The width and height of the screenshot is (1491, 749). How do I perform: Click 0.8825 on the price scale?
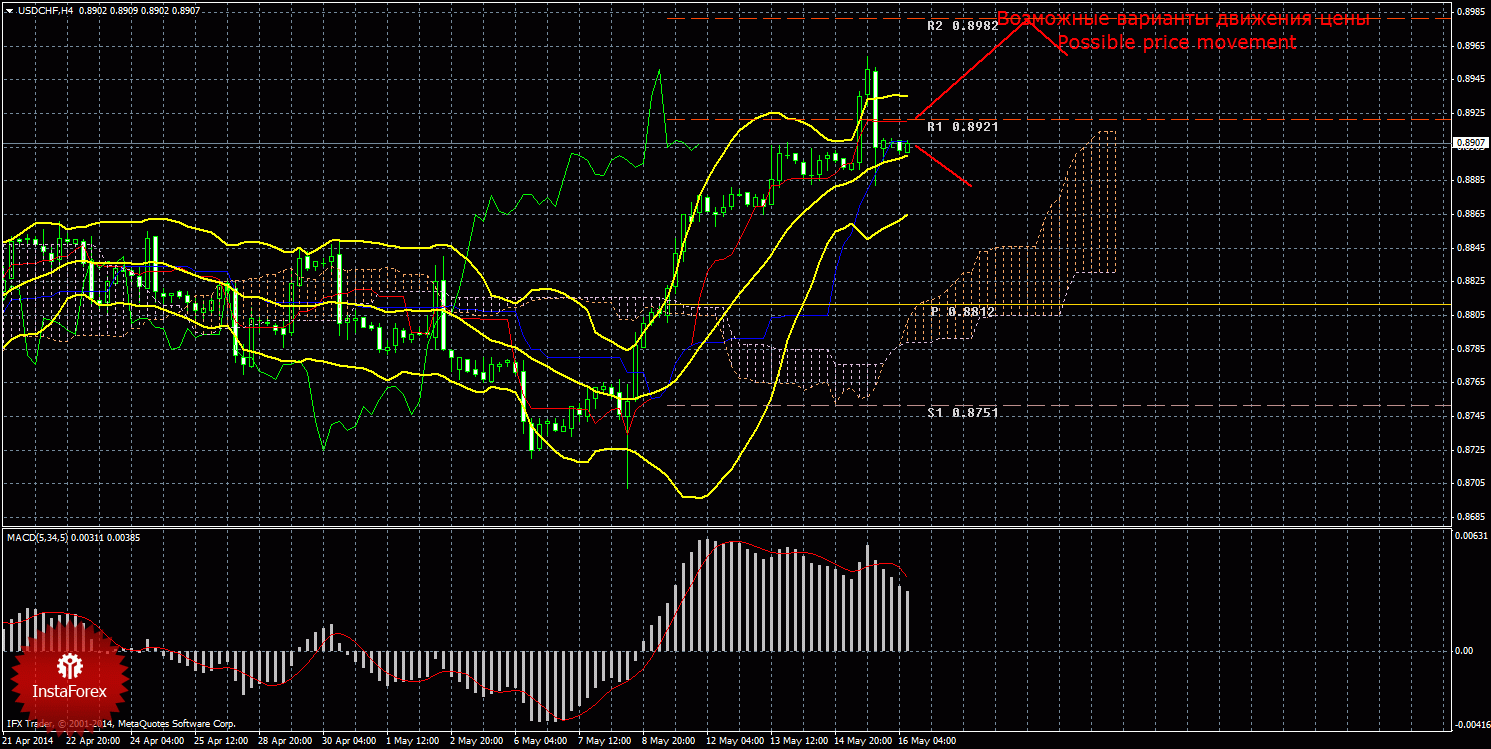click(x=1469, y=281)
